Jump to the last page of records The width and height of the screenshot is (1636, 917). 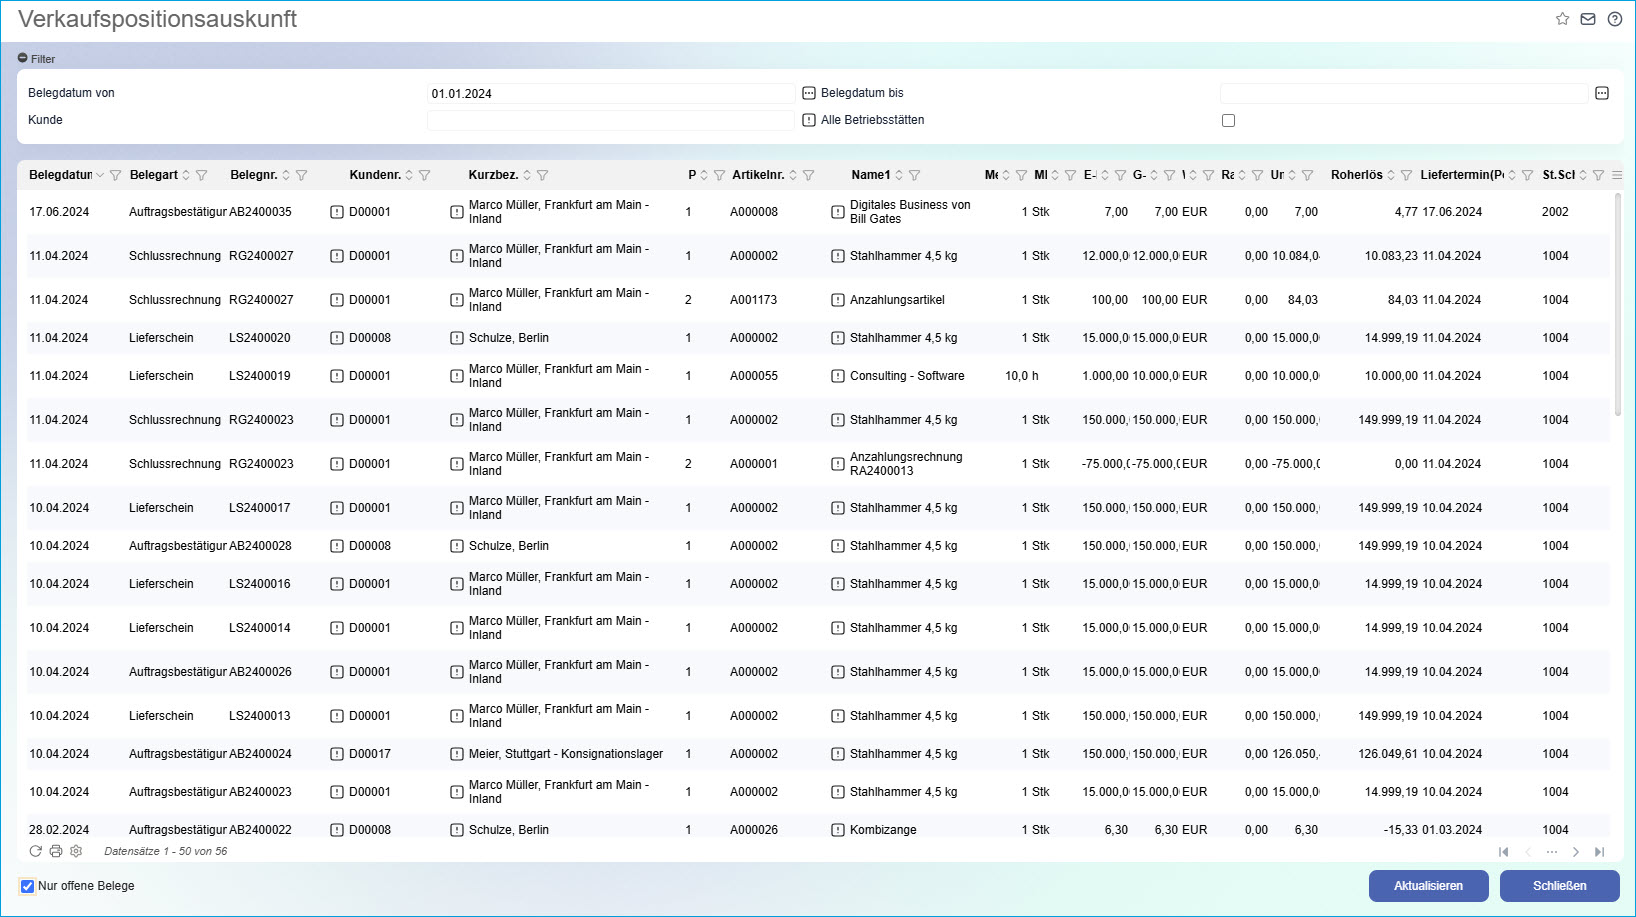[1599, 852]
